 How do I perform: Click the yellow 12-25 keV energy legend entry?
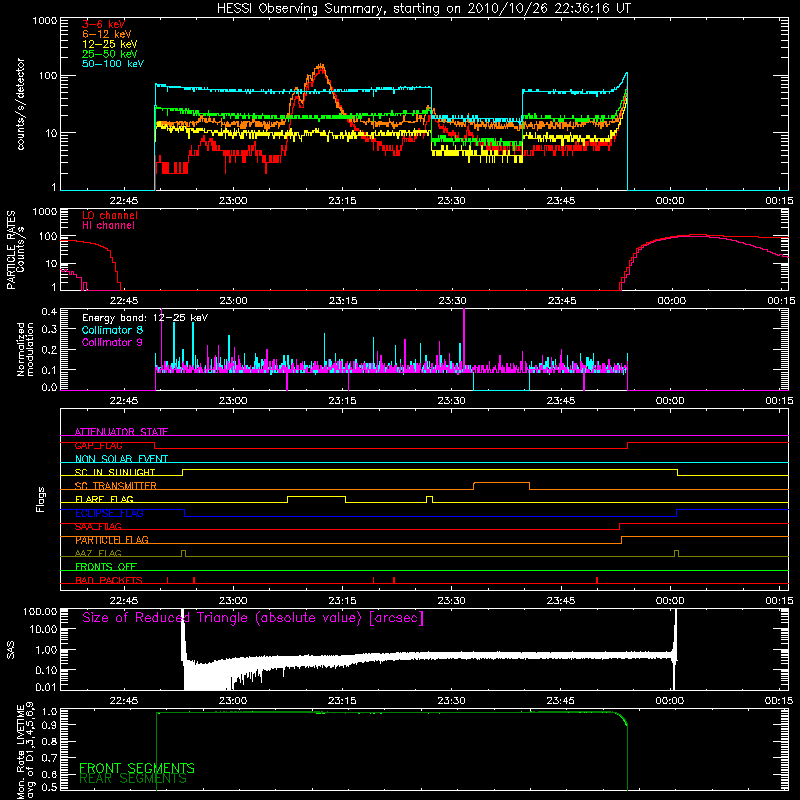[110, 44]
